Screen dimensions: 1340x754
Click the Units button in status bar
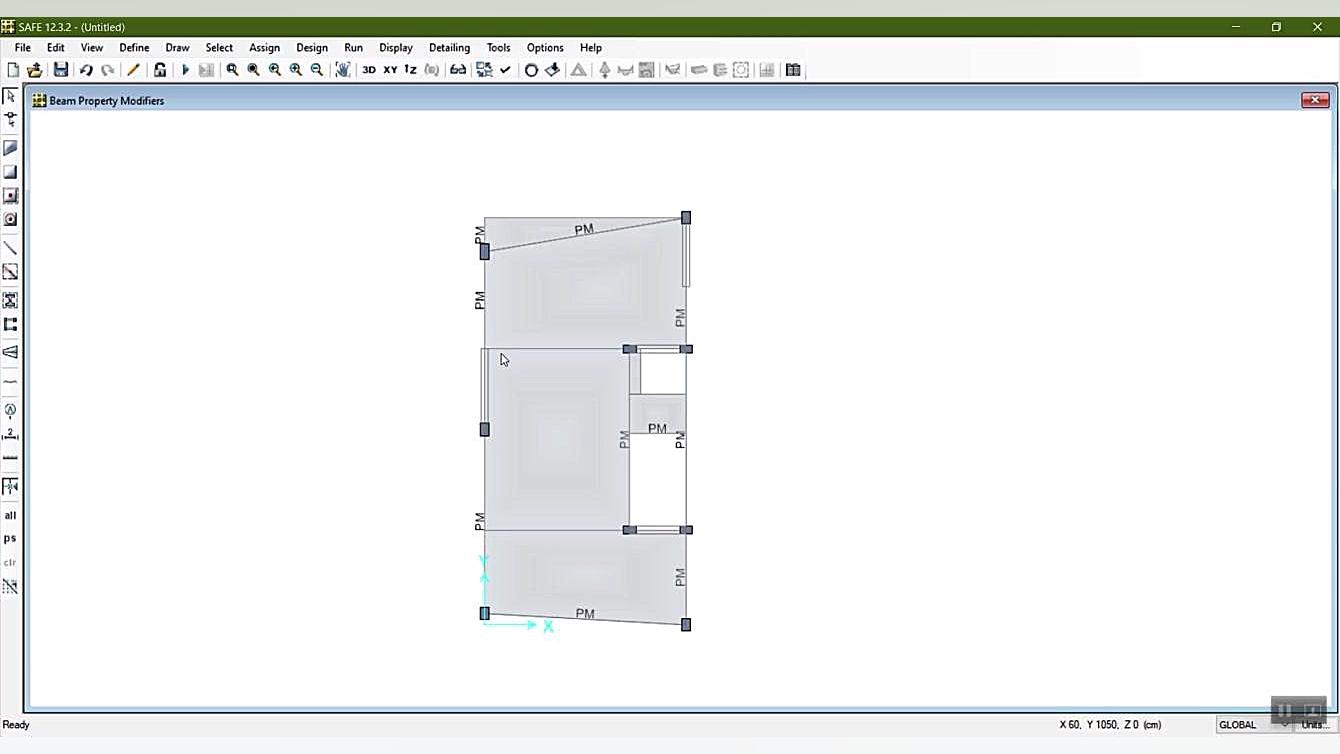click(x=1314, y=725)
